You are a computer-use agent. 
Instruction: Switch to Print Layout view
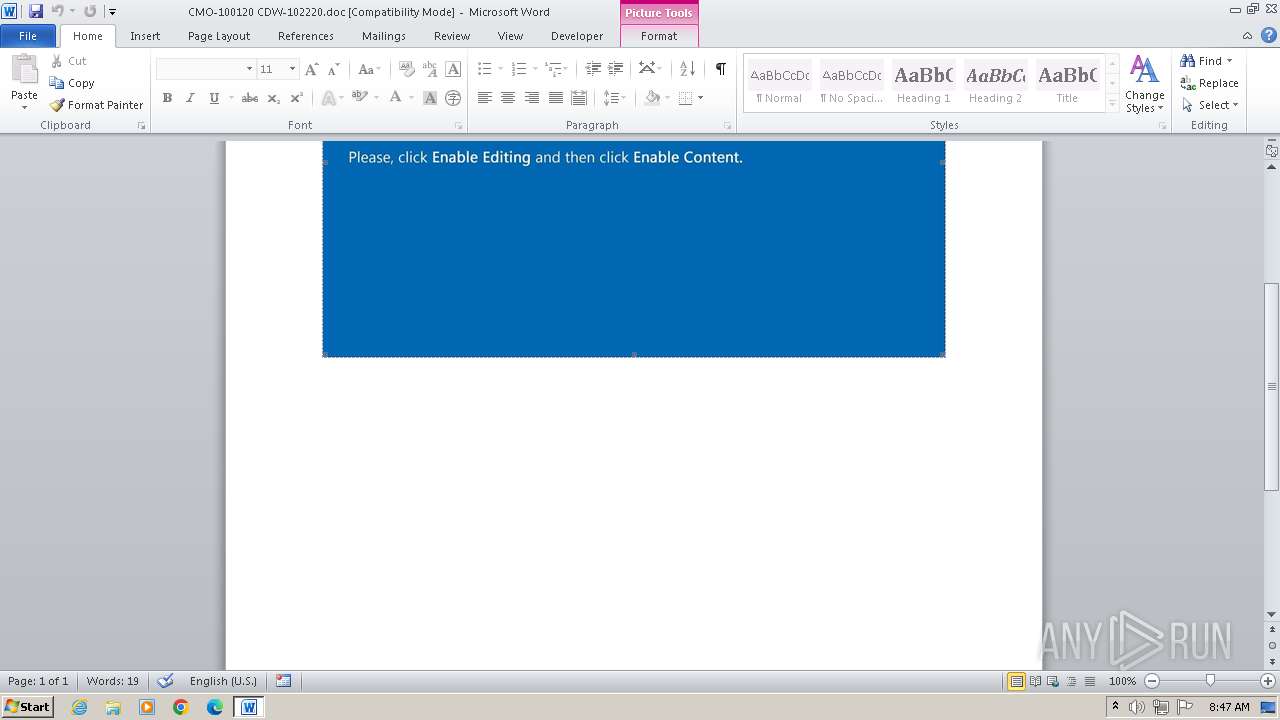1017,681
